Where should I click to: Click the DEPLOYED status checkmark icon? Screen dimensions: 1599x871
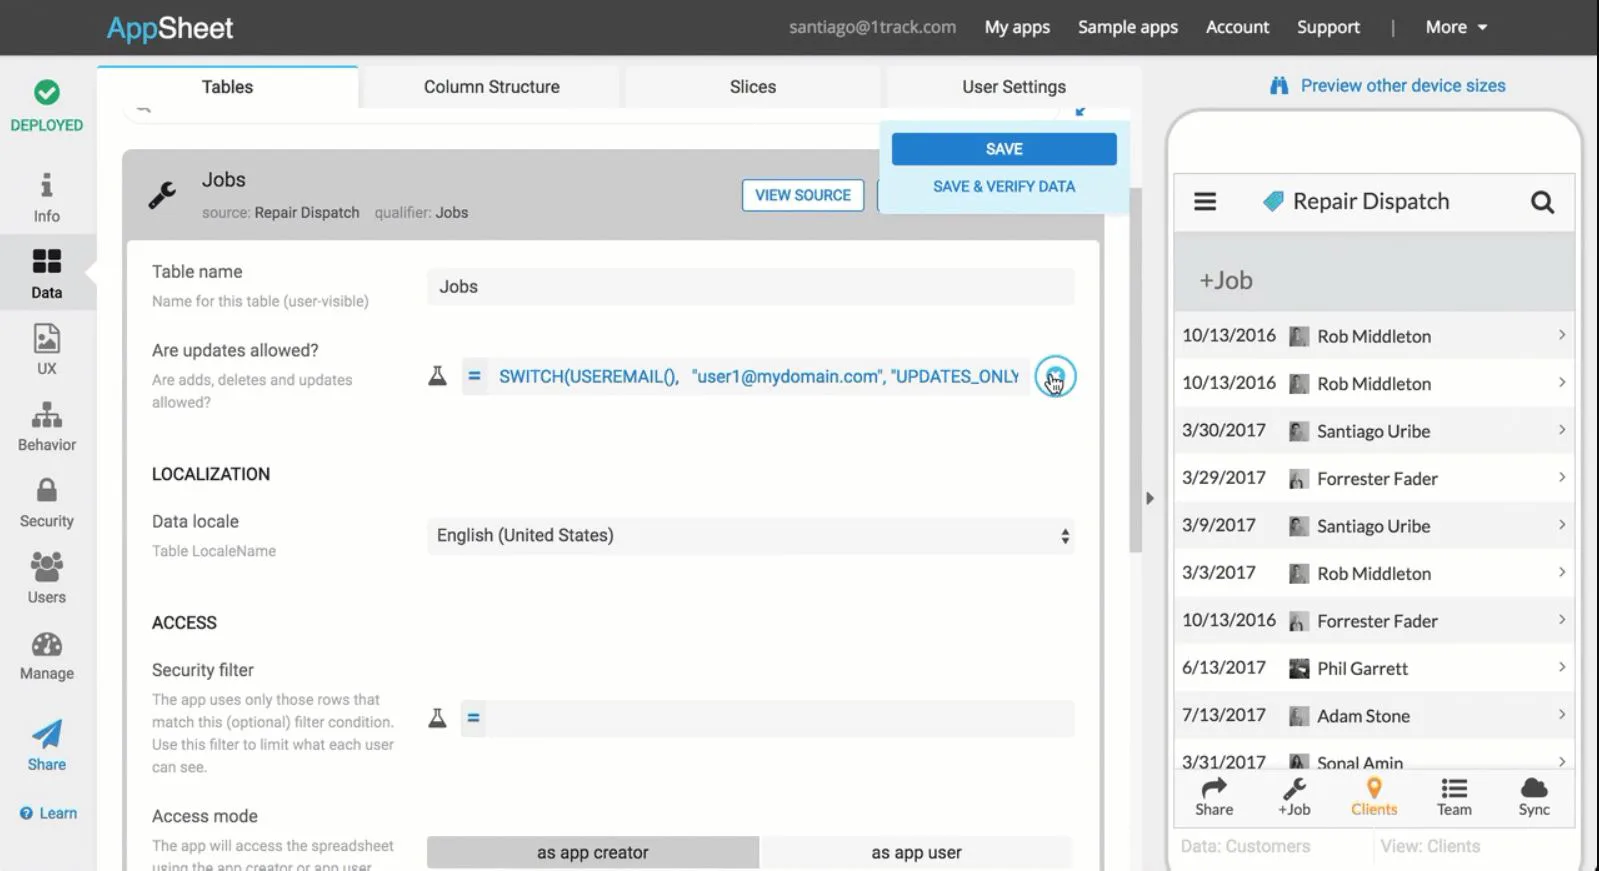(46, 92)
